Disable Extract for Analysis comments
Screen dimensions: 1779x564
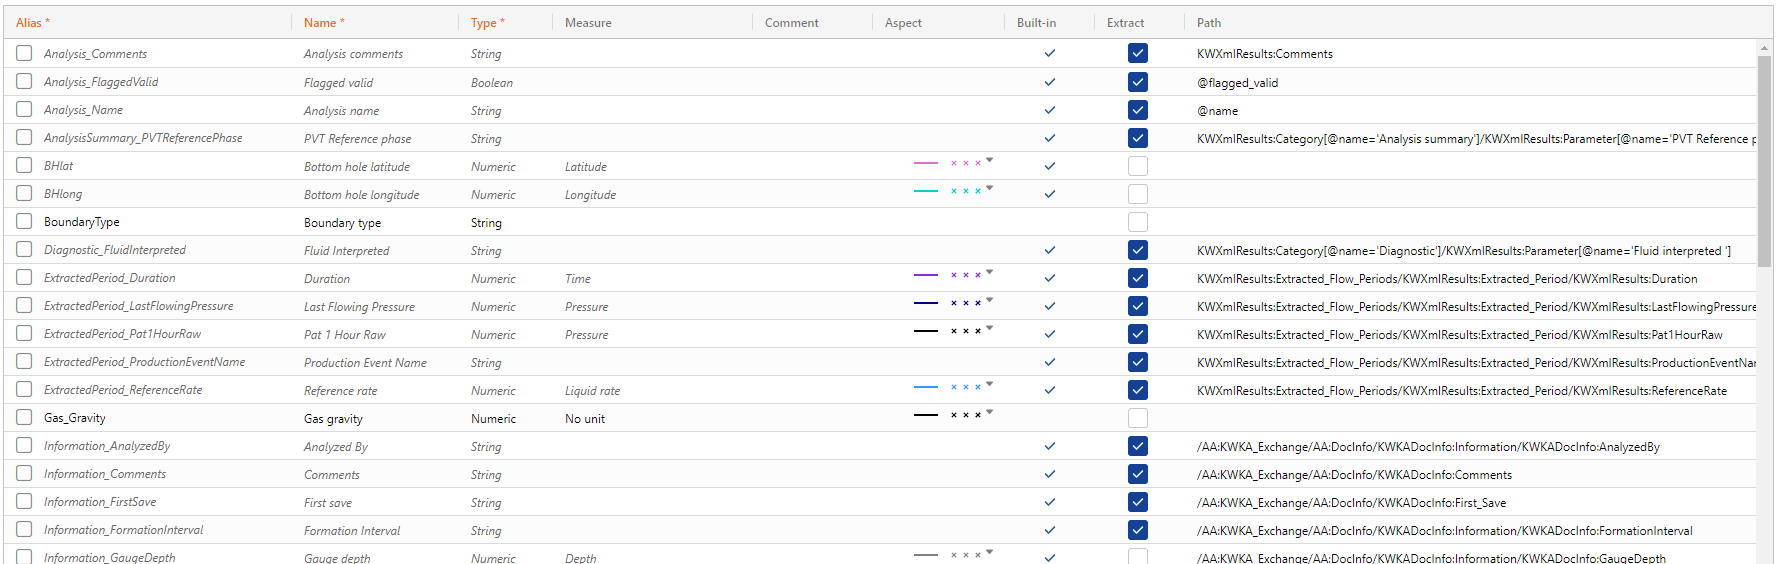(x=1137, y=53)
